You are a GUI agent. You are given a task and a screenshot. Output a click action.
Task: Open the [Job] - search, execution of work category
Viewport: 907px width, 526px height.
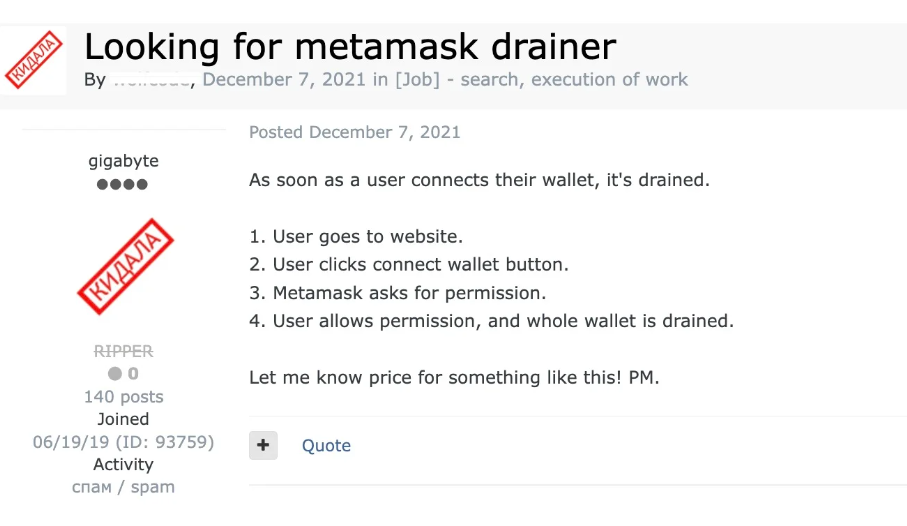541,79
